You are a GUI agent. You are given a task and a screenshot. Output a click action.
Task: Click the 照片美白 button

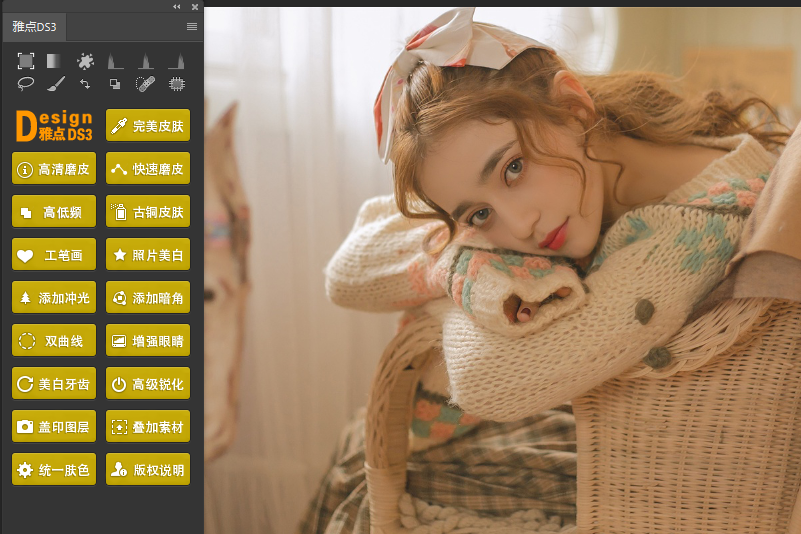pyautogui.click(x=148, y=254)
